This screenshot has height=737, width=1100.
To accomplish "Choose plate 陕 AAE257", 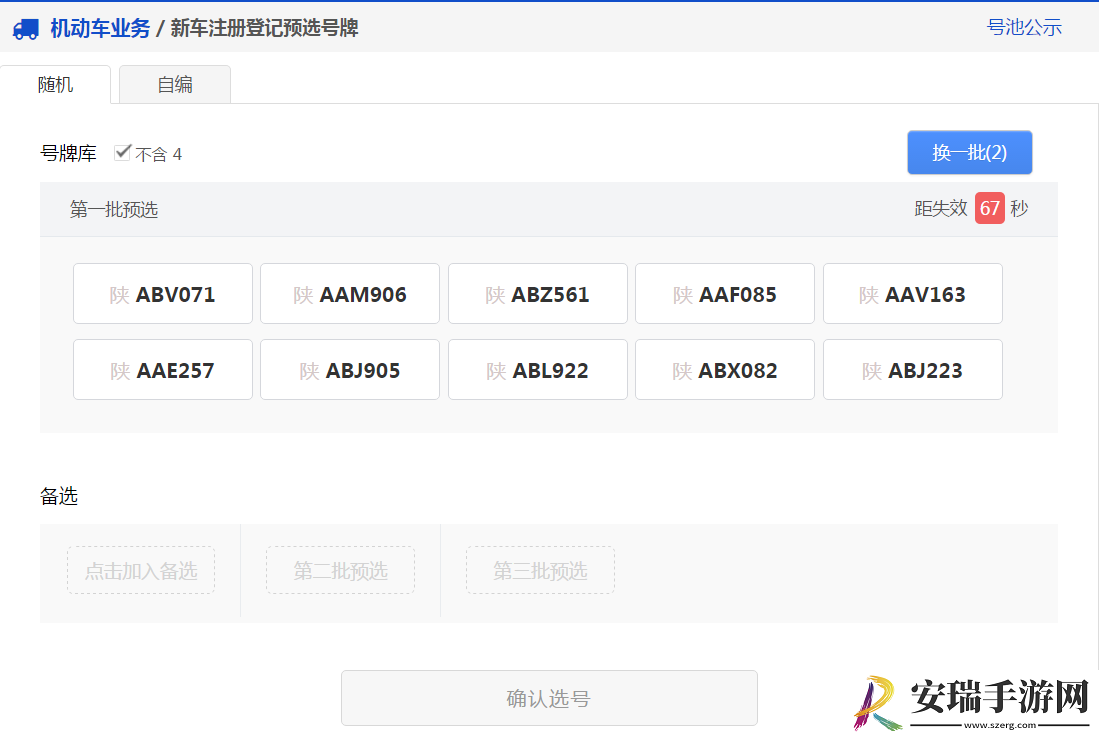I will (x=163, y=370).
